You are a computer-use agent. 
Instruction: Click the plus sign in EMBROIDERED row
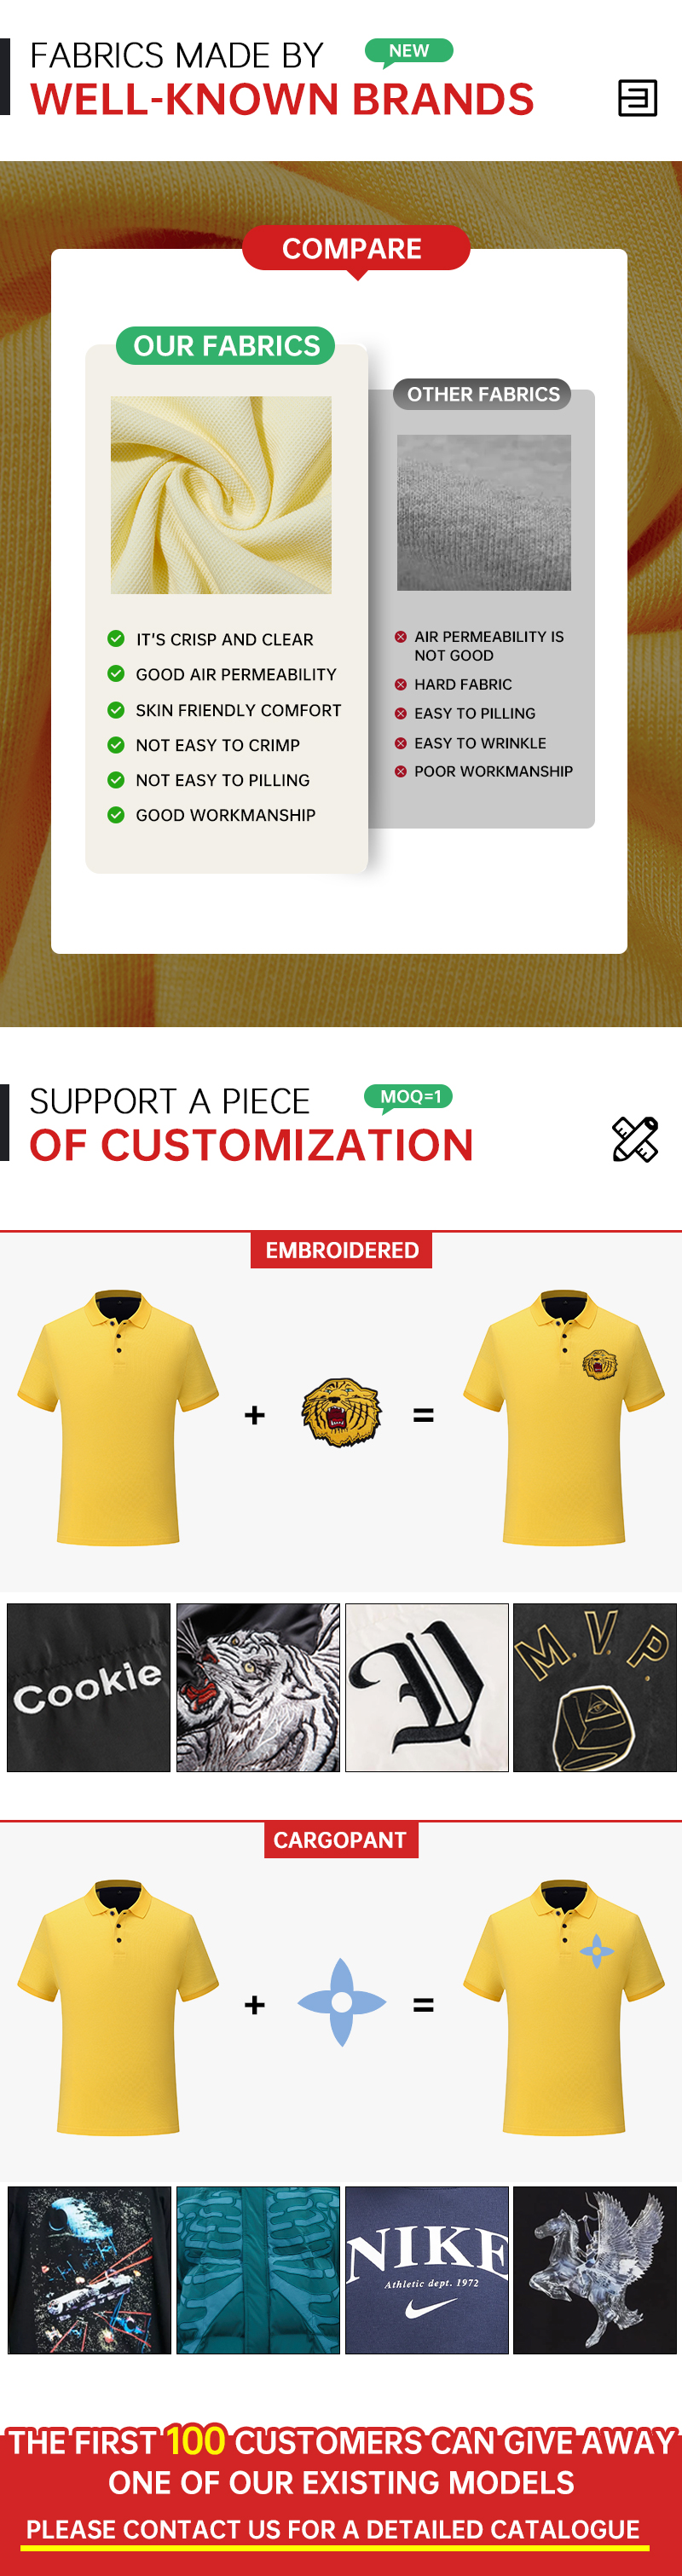[255, 1415]
